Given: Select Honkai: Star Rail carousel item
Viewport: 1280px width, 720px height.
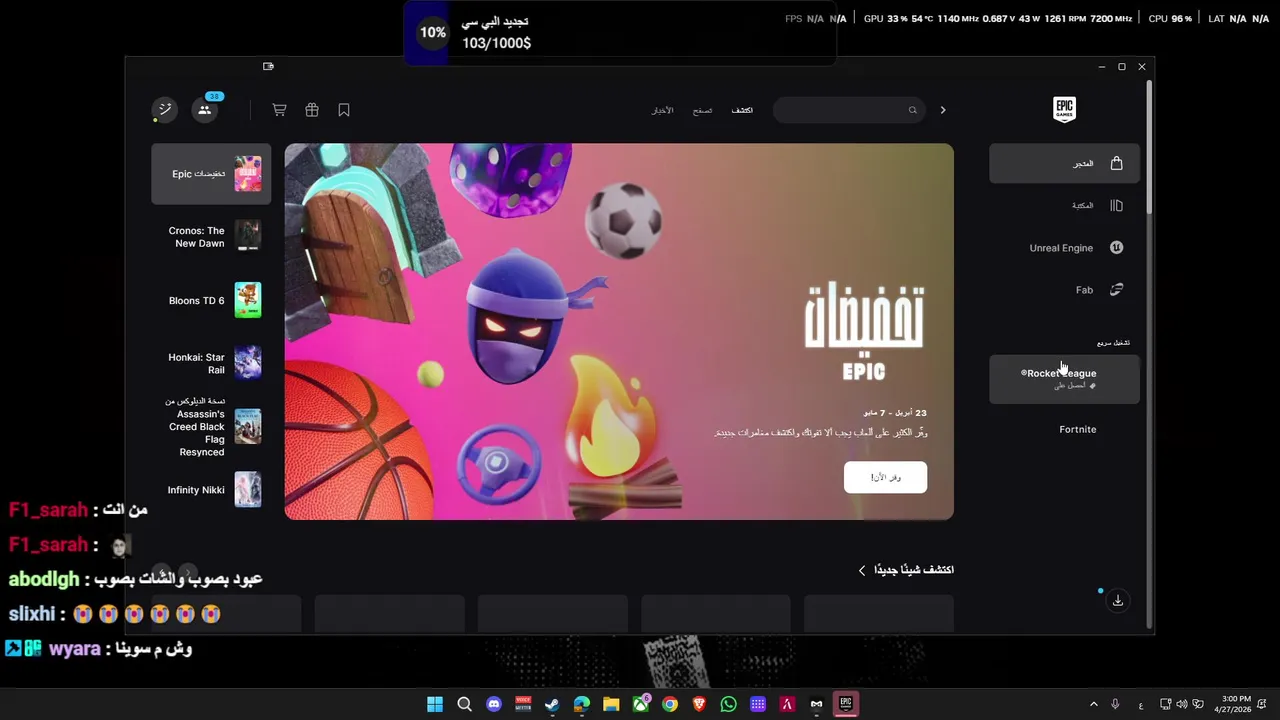Looking at the screenshot, I should point(211,363).
